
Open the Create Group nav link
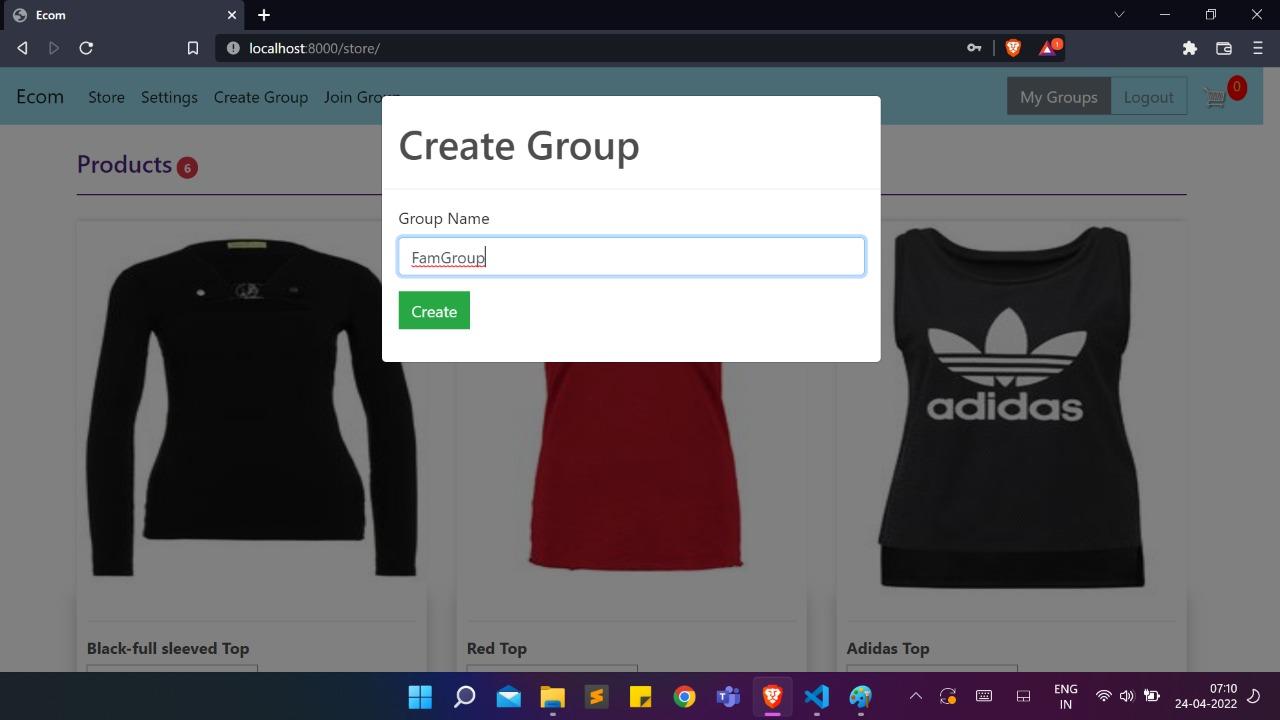[x=261, y=97]
